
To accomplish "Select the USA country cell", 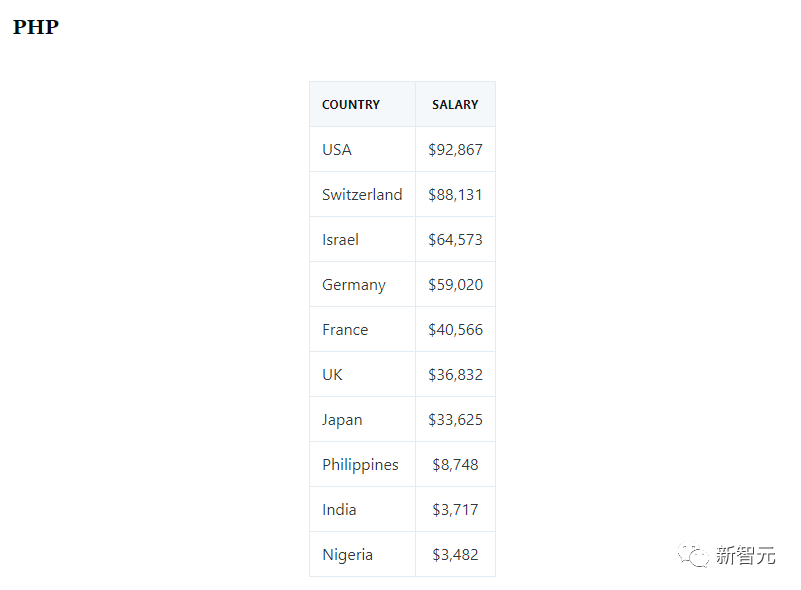I will coord(337,150).
